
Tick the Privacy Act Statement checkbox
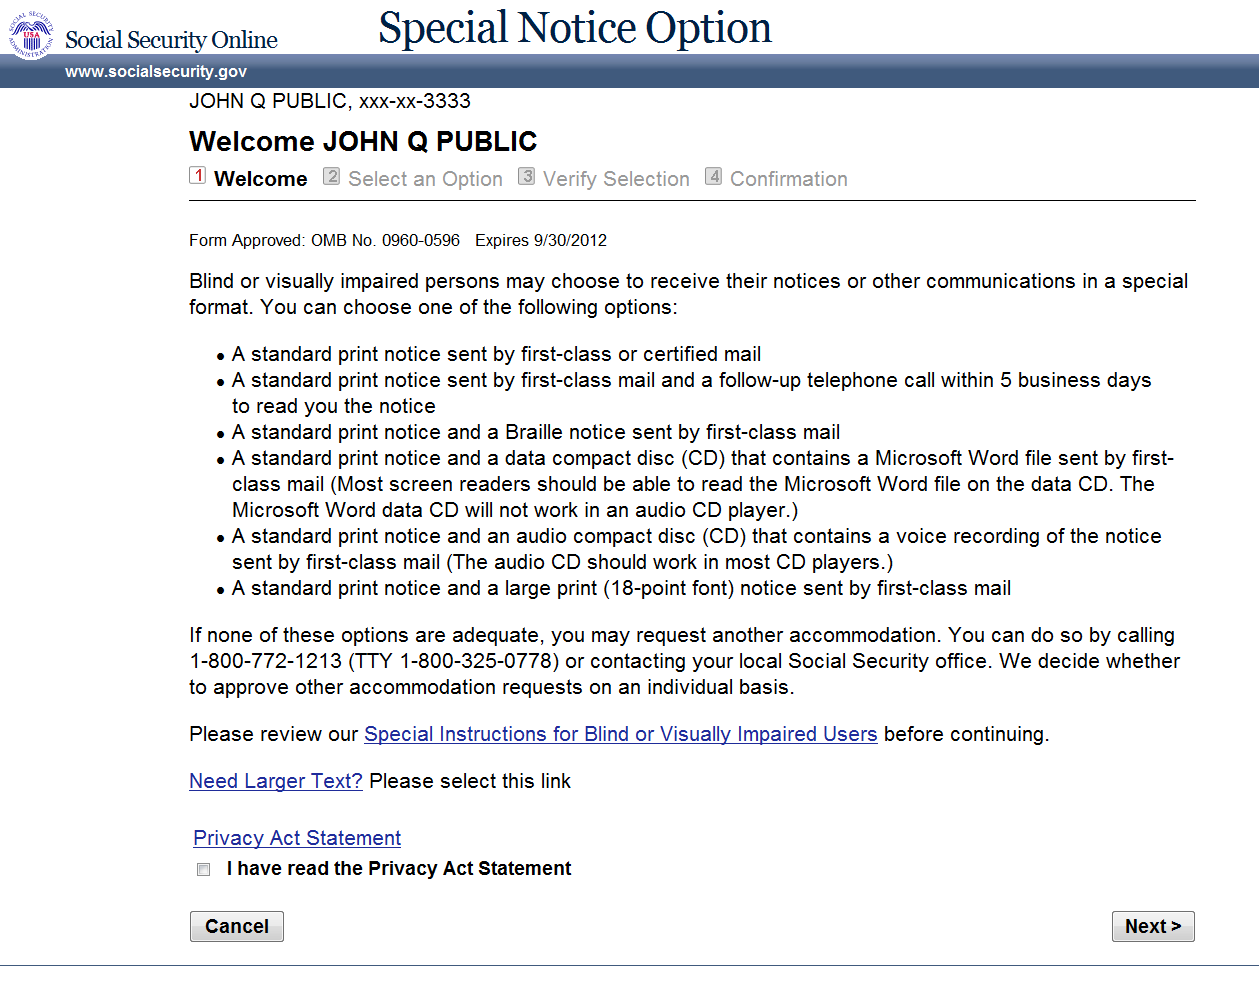pyautogui.click(x=204, y=870)
